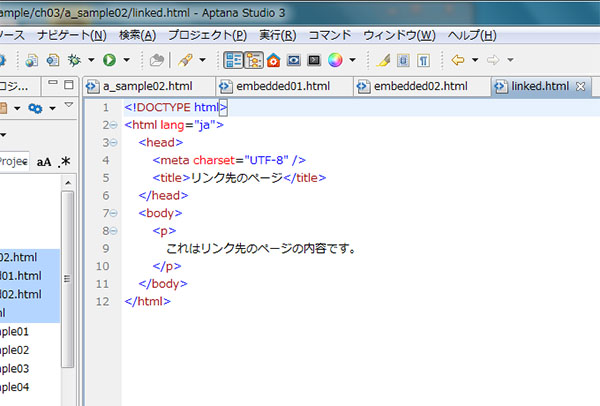Open the terminal console icon
This screenshot has height=406, width=600.
click(314, 60)
